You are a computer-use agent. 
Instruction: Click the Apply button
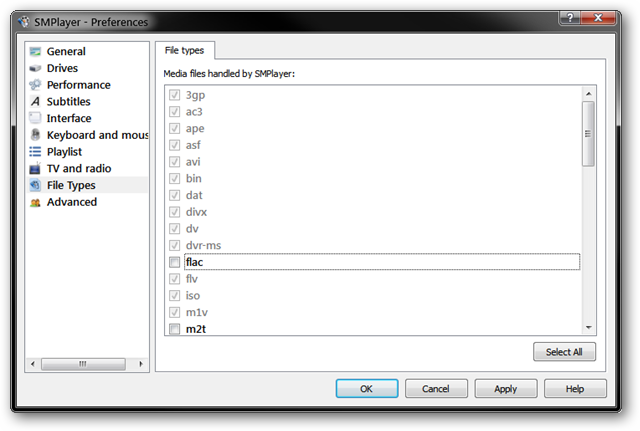click(506, 389)
